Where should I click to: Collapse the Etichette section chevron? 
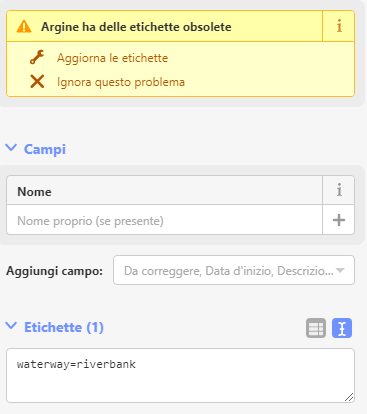[11, 326]
